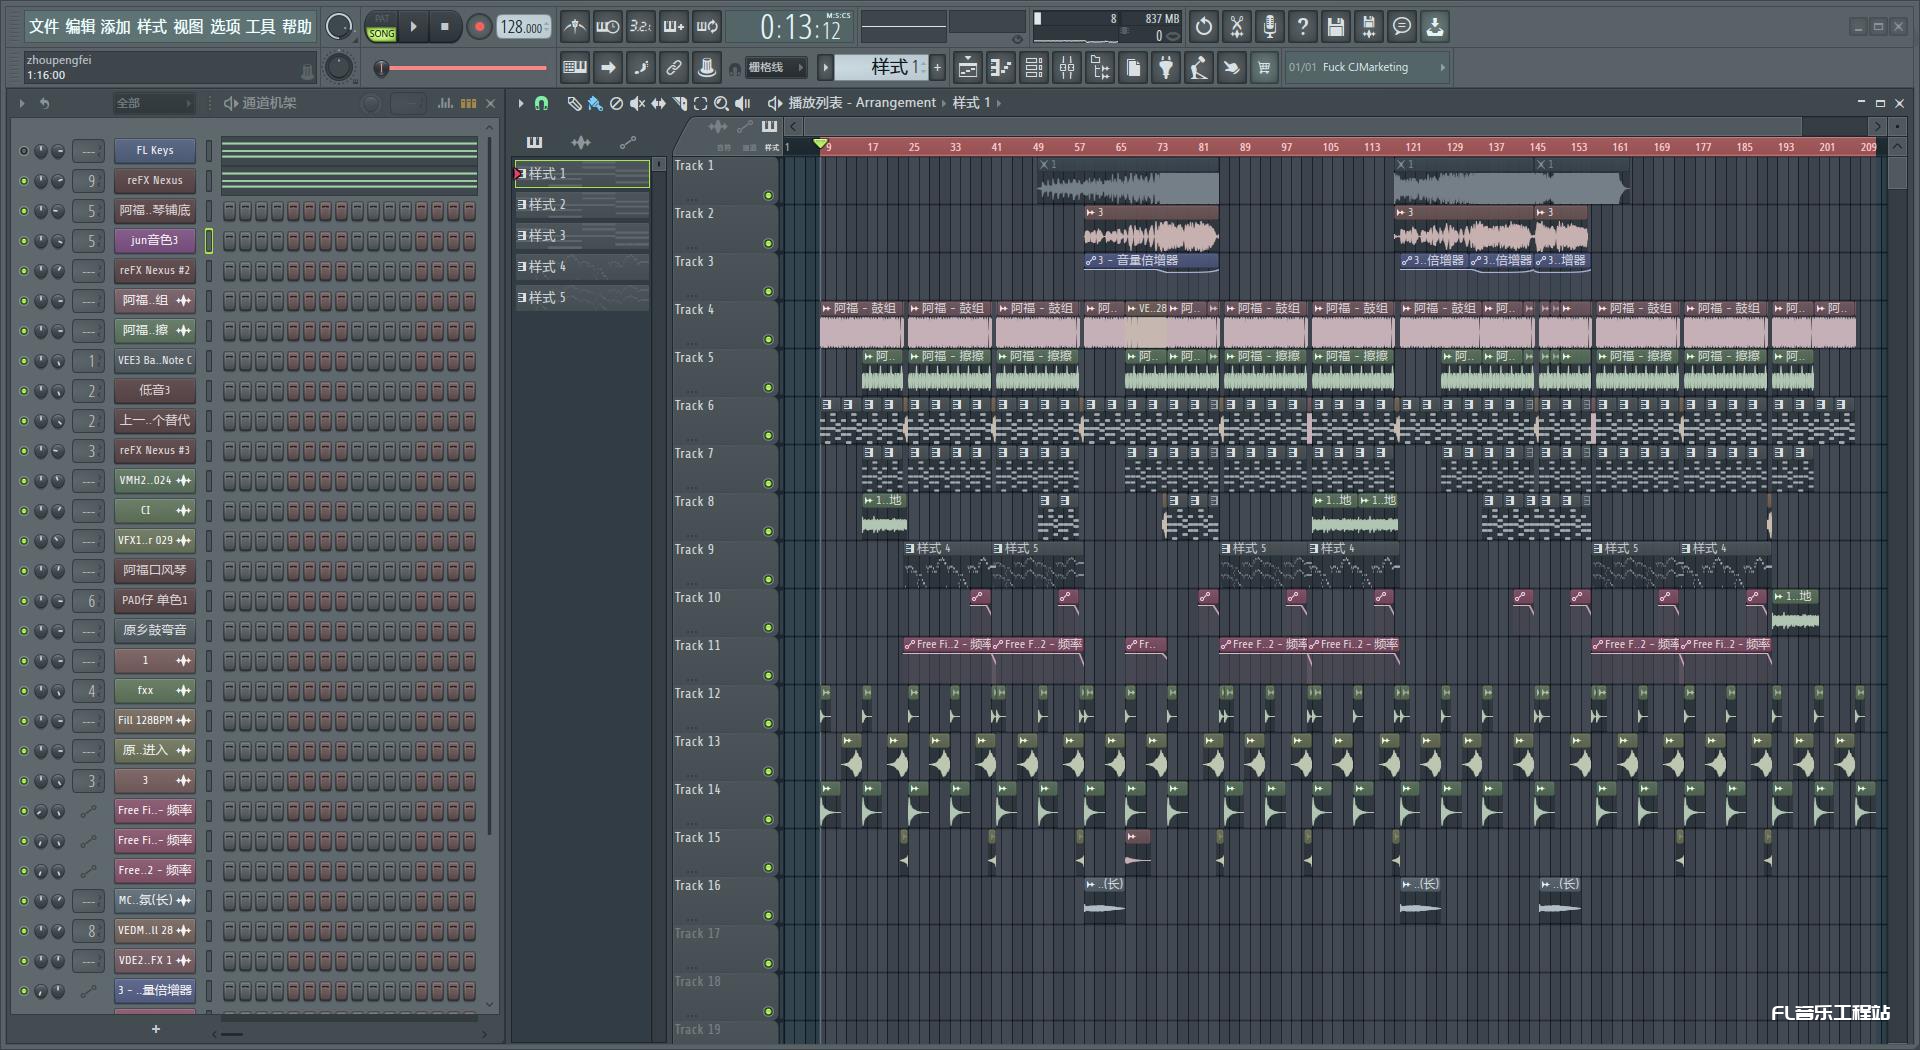Expand the Fuck CJMarketing news arrow

1442,67
